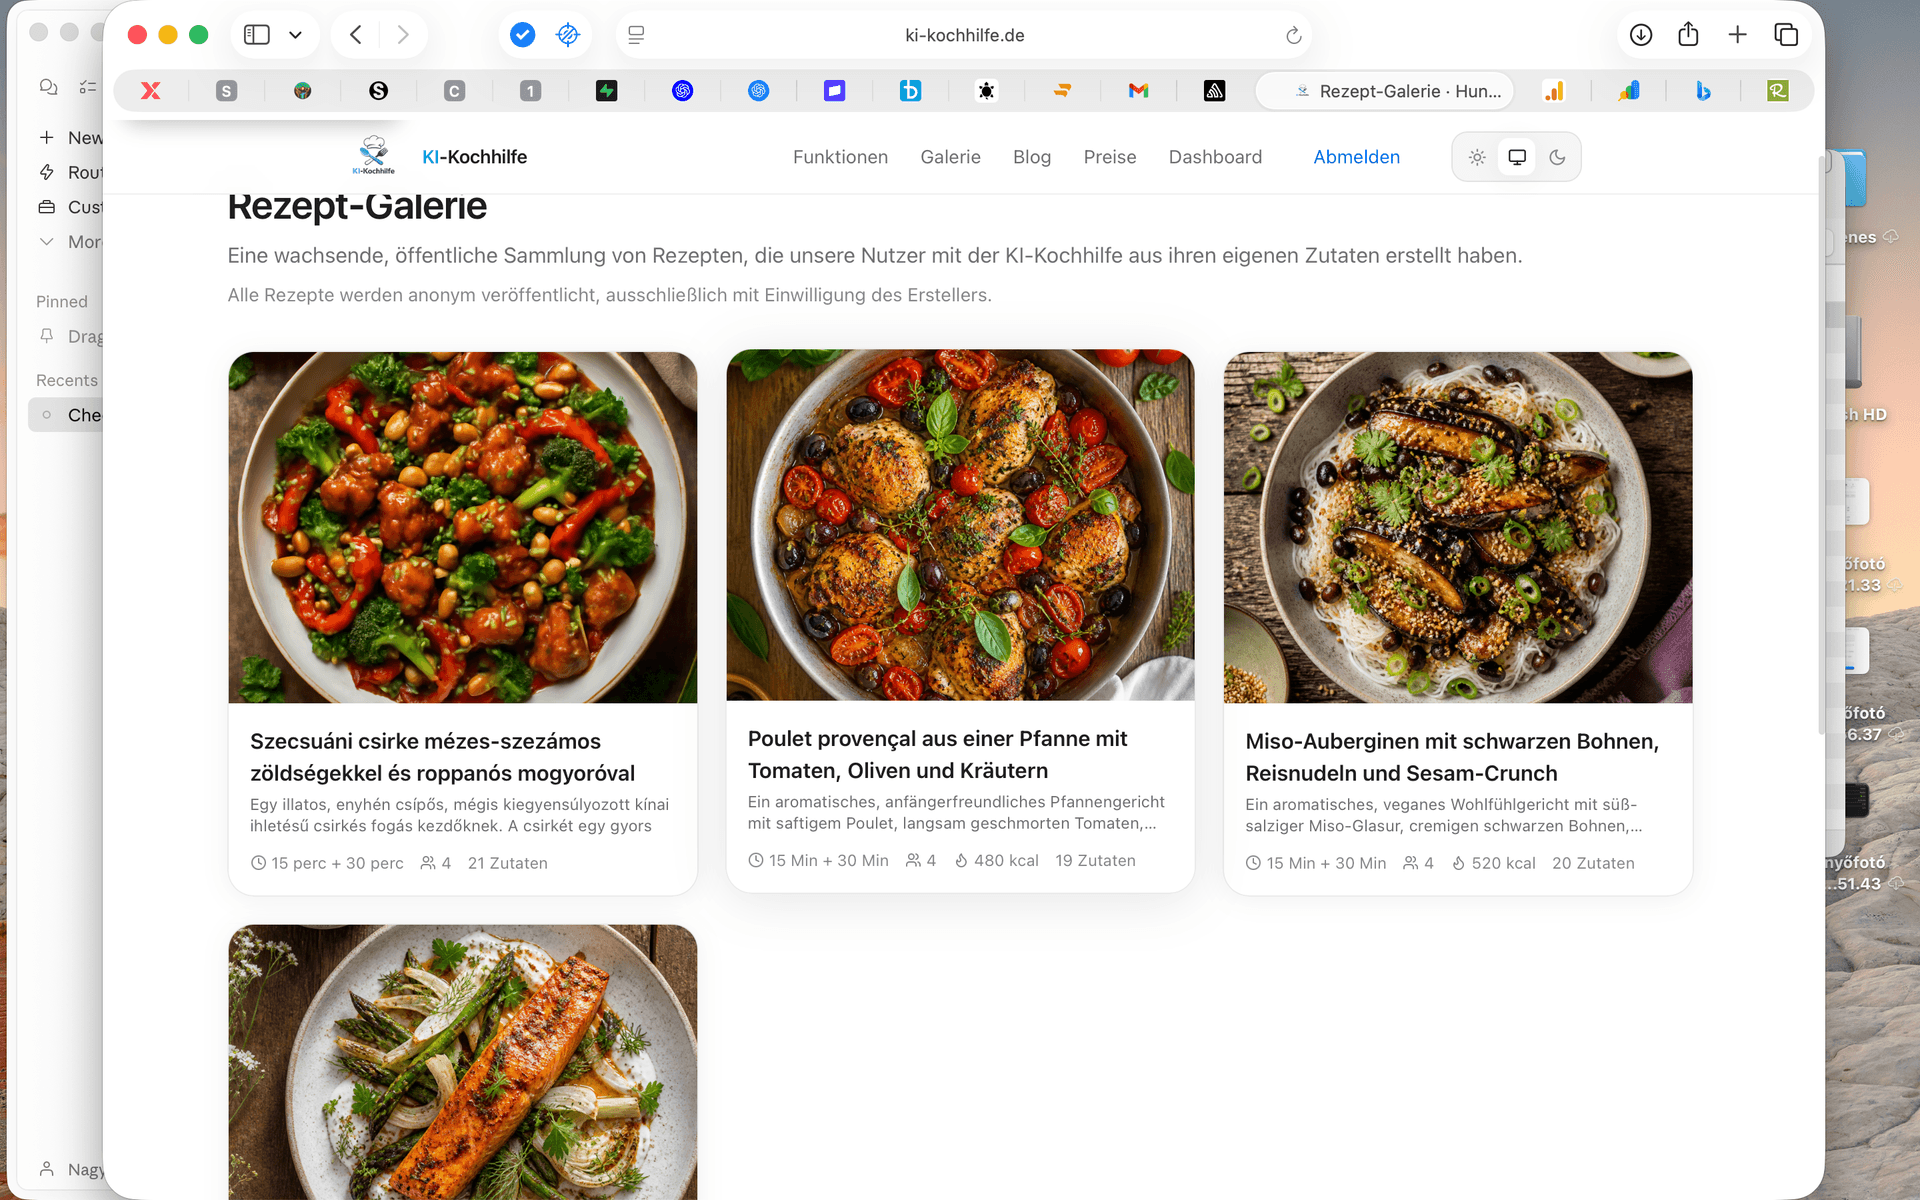Switch to the red X pinned tab
This screenshot has height=1200, width=1920.
point(151,91)
